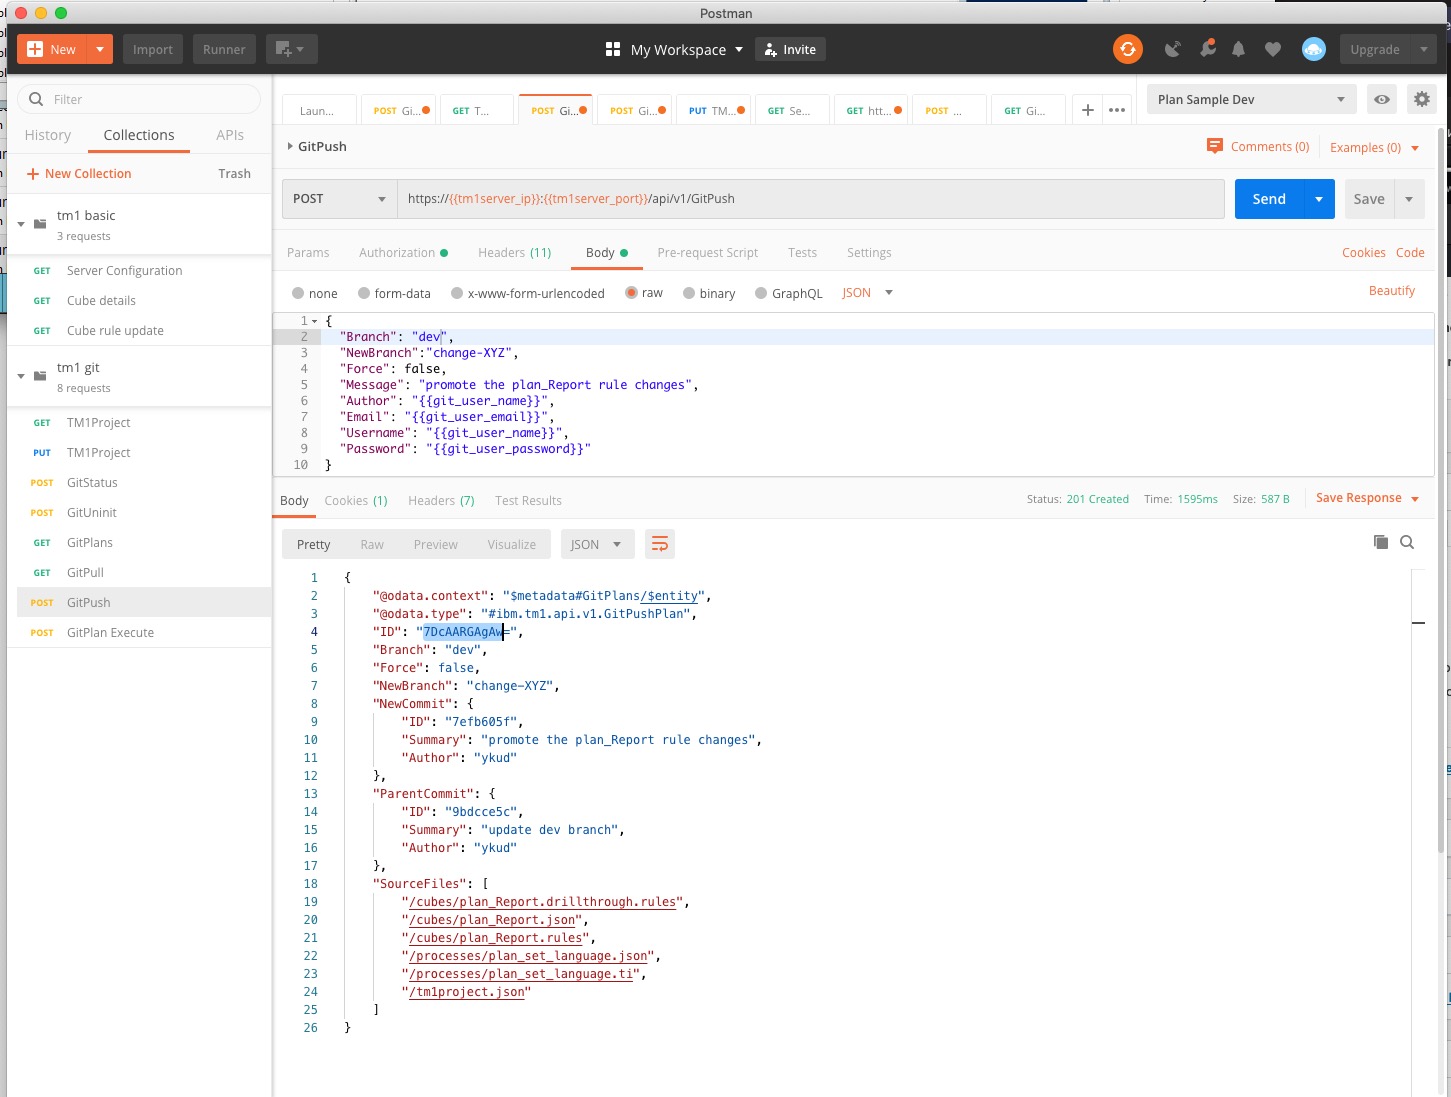Open the Tests tab
The height and width of the screenshot is (1097, 1451).
pos(802,253)
